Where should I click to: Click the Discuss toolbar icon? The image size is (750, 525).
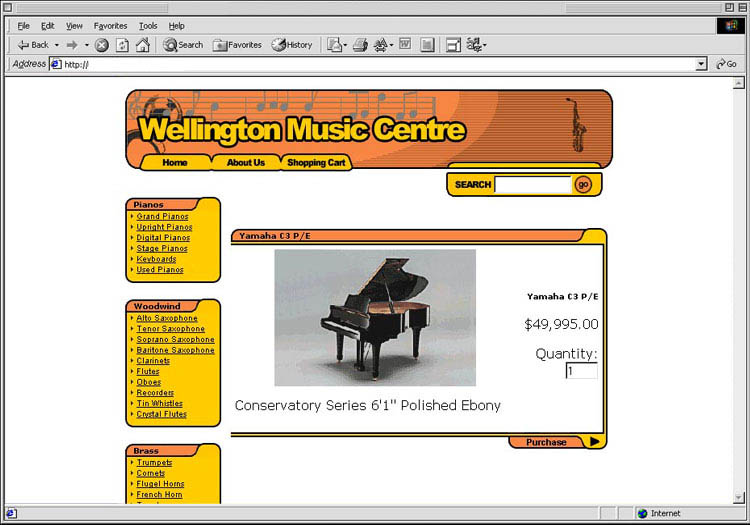[427, 45]
